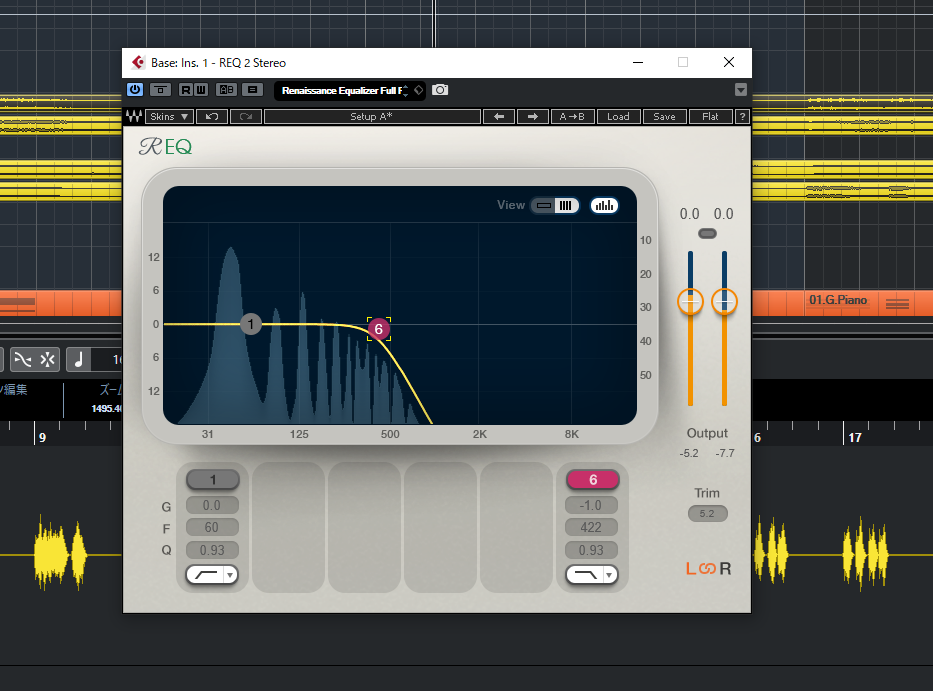The image size is (933, 691).
Task: Click bar 17 on the Cubase ruler
Action: point(855,437)
